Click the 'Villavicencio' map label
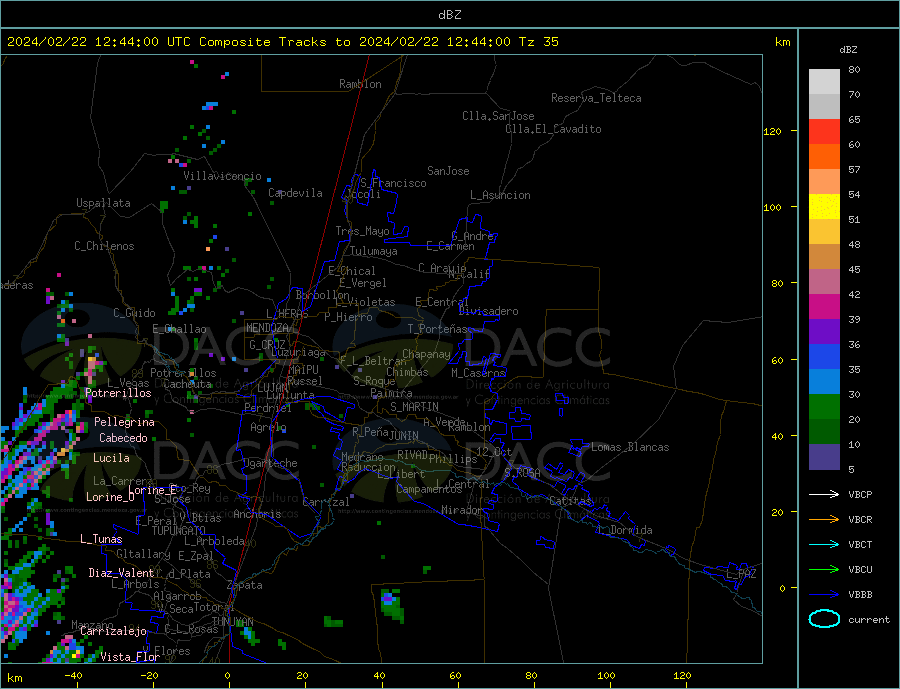 [222, 176]
